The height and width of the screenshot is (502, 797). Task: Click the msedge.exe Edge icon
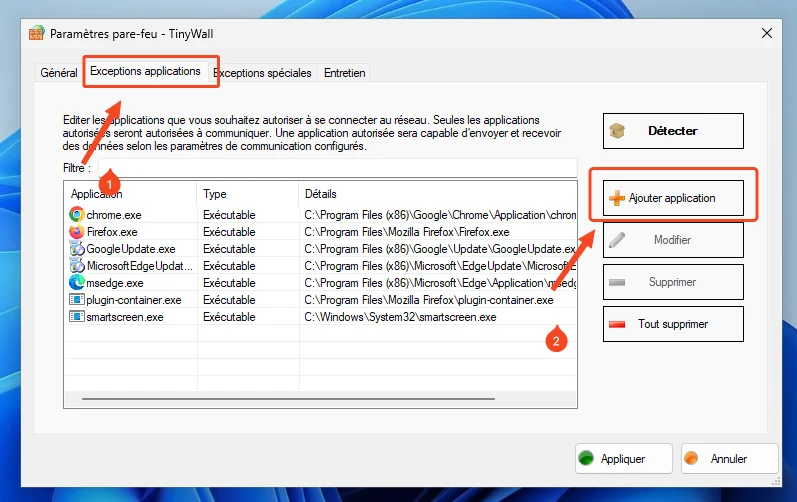click(x=77, y=282)
